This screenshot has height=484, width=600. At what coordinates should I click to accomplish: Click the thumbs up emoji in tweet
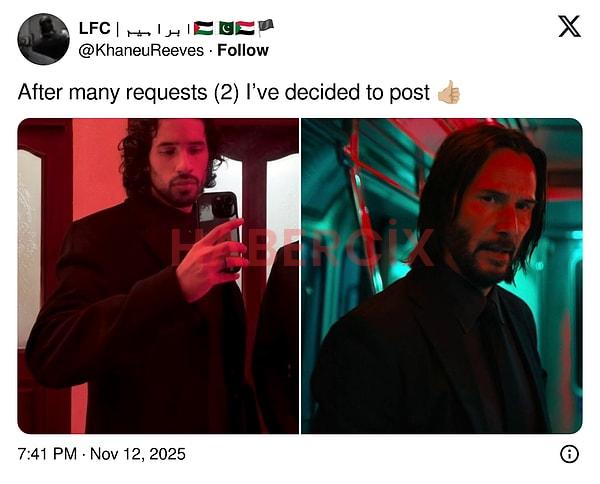click(x=448, y=92)
